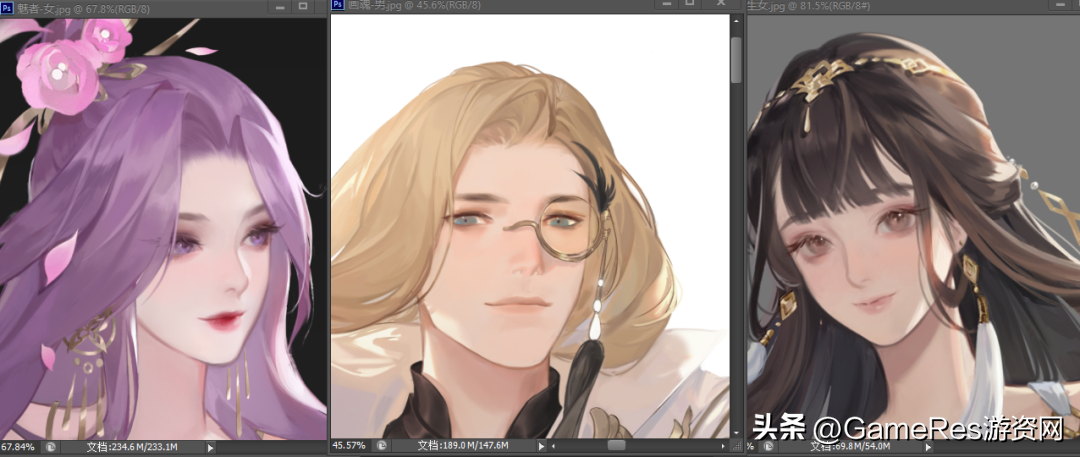Click the Photoshop icon of 魅者-女.jpg window
The height and width of the screenshot is (457, 1080).
tap(7, 8)
